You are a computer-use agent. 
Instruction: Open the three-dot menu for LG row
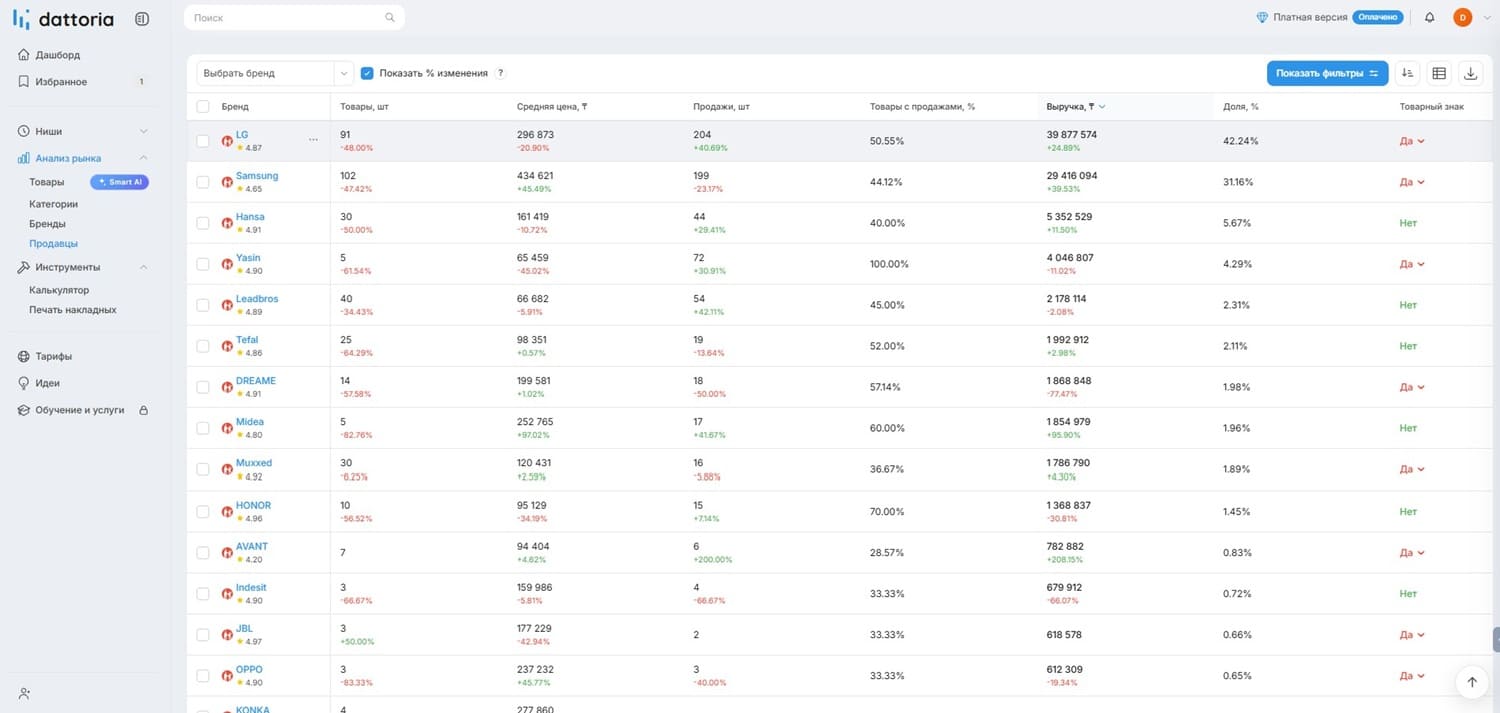click(313, 140)
